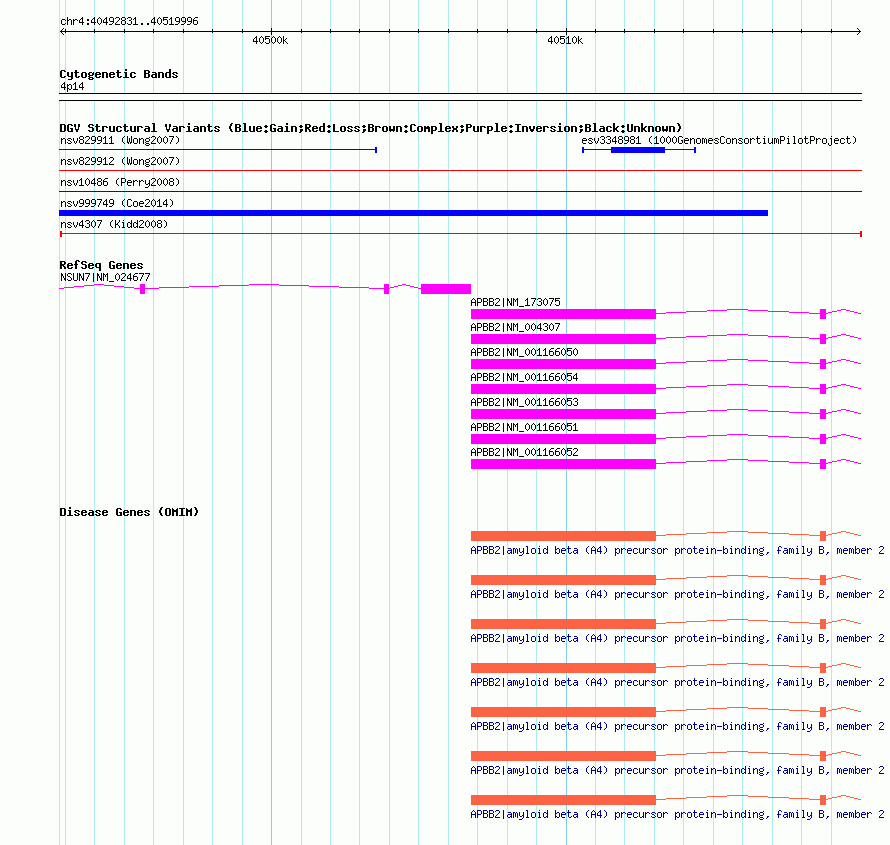Image resolution: width=890 pixels, height=845 pixels.
Task: Select the nsv829911 (Wong2007) label
Action: point(120,140)
